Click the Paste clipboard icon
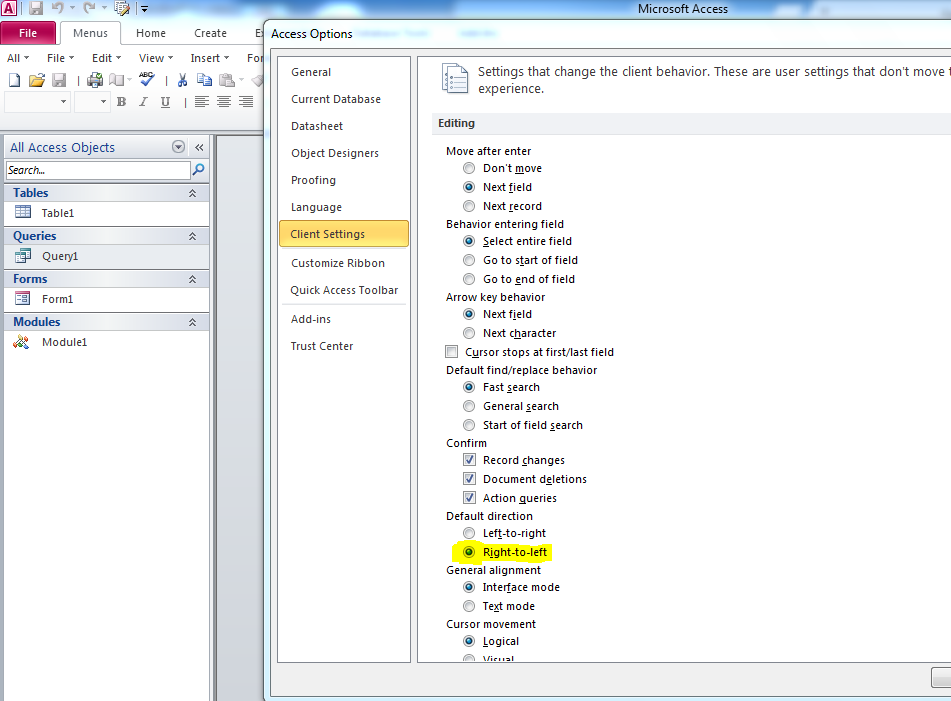 [x=227, y=80]
